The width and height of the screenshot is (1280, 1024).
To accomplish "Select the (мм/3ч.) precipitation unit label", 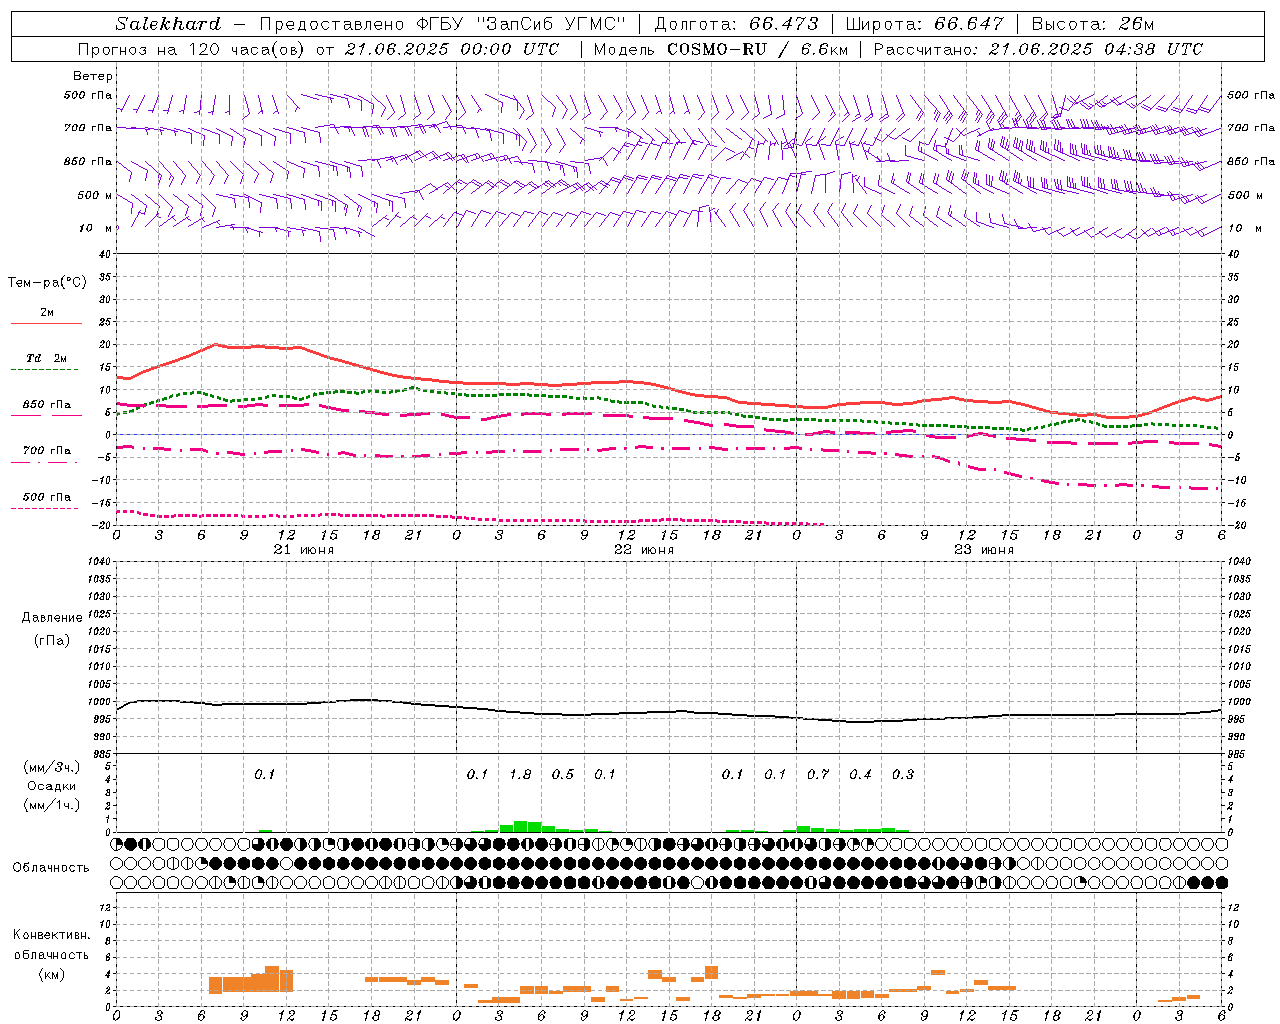I will click(x=52, y=767).
